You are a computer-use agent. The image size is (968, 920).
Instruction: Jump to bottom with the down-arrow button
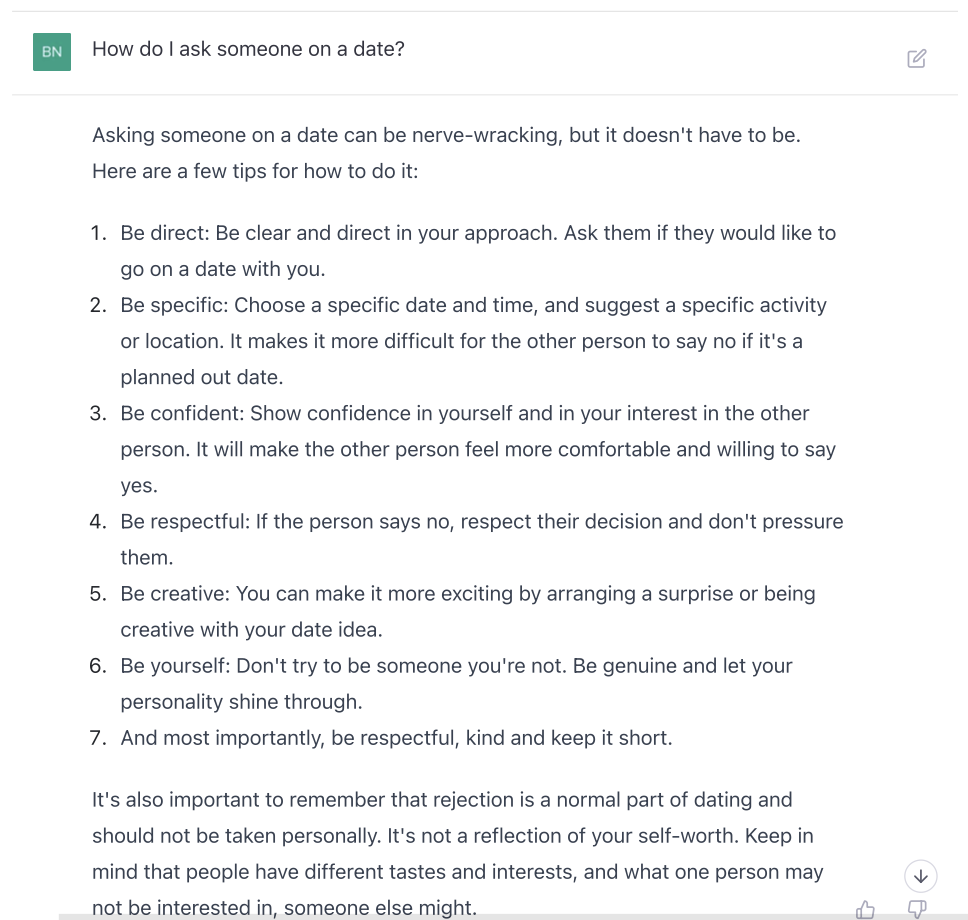pyautogui.click(x=920, y=876)
